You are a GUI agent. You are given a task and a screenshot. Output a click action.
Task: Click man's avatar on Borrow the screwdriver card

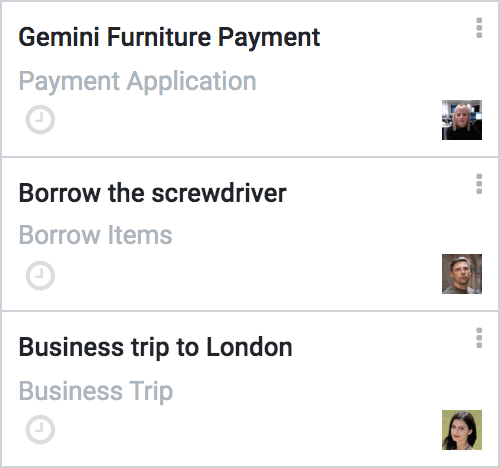462,274
